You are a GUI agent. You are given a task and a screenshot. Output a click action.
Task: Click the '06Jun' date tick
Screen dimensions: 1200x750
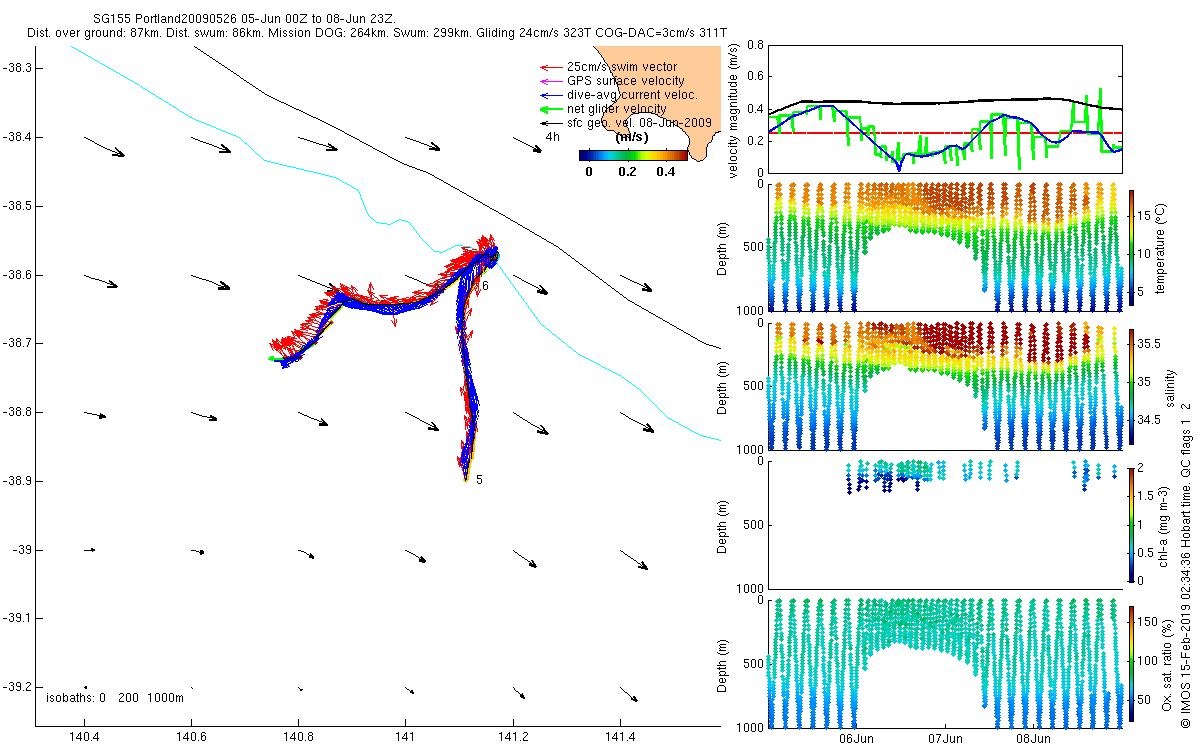pyautogui.click(x=857, y=739)
